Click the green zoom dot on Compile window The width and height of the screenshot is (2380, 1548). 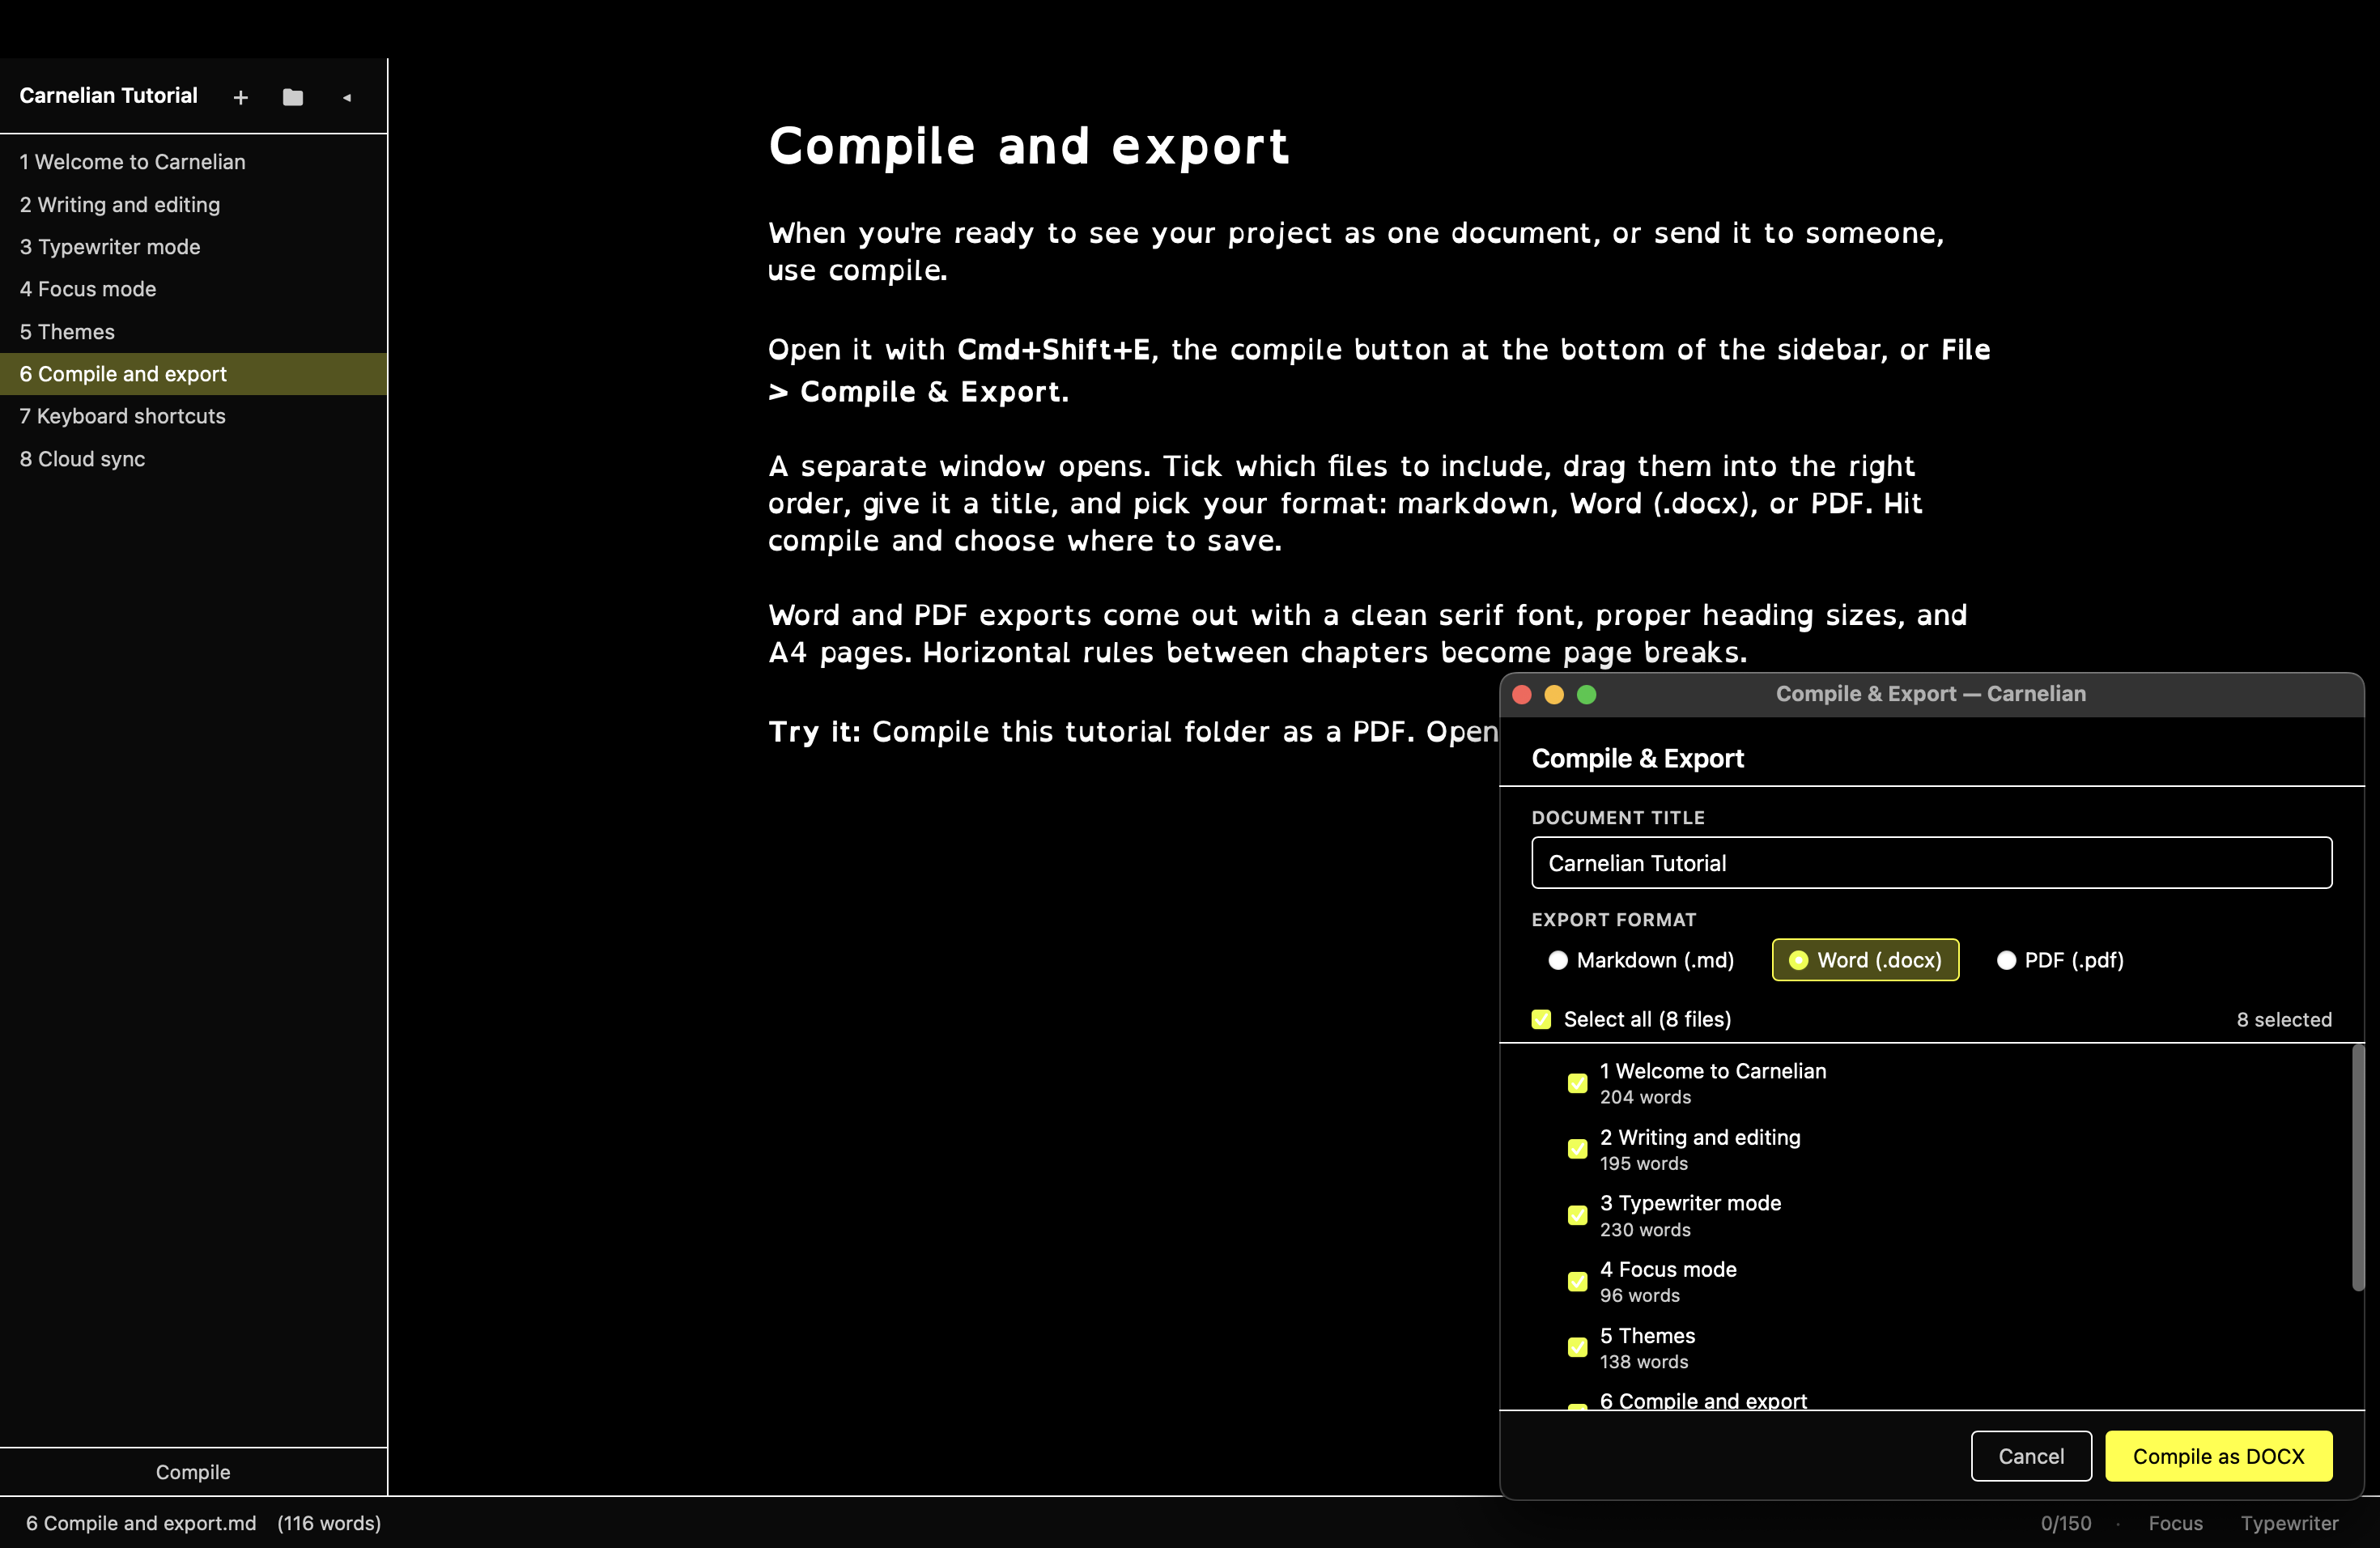tap(1586, 694)
